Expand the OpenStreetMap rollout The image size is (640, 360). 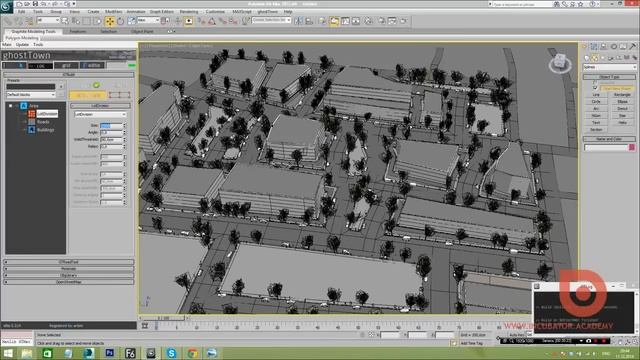(x=69, y=282)
